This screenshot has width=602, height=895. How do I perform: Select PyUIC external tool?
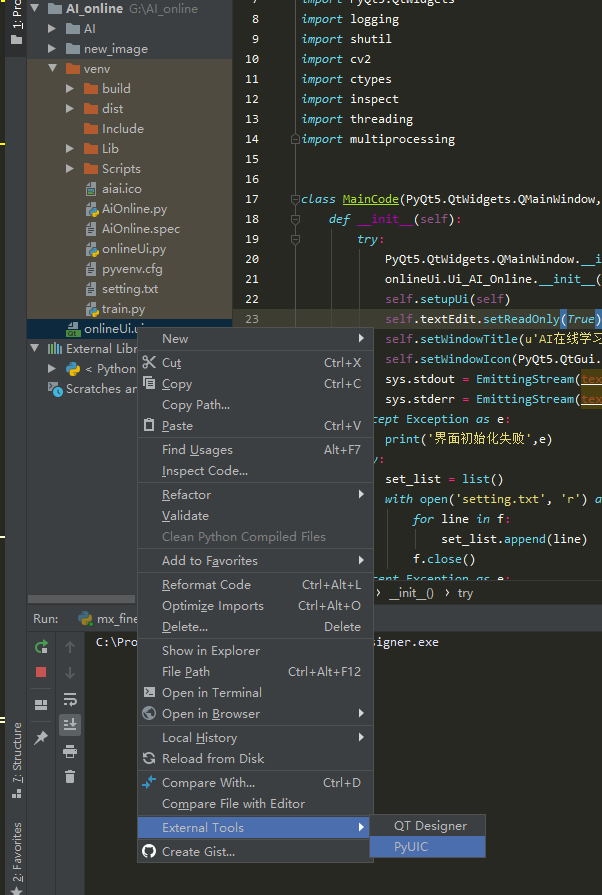click(427, 847)
